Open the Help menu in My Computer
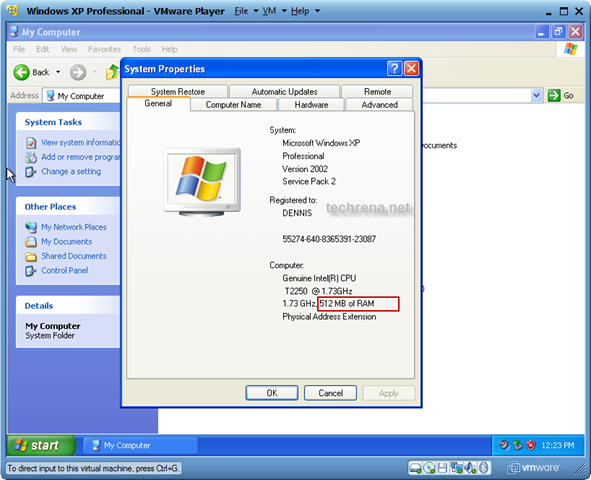 170,49
